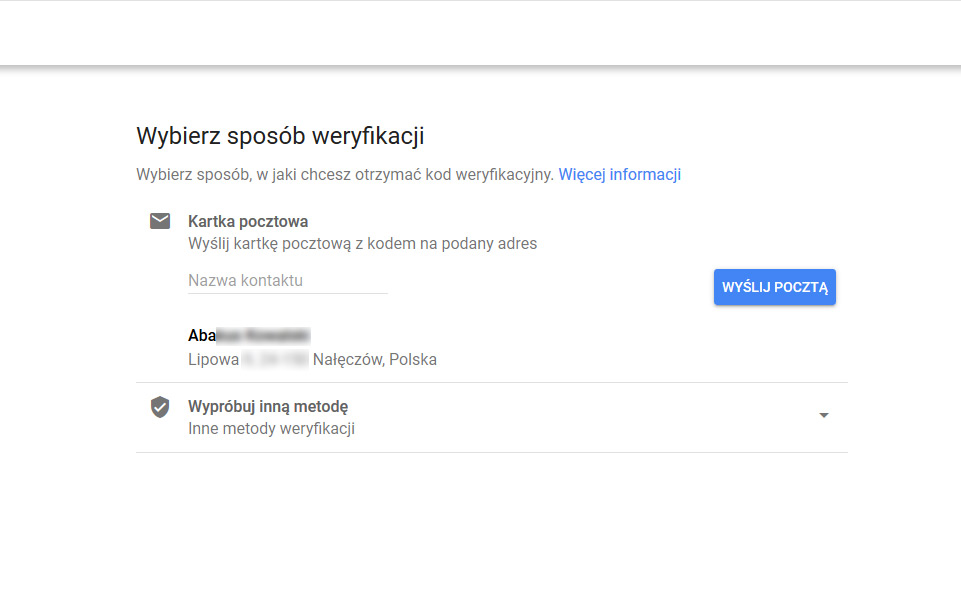The width and height of the screenshot is (961, 600).
Task: Click the Wyślij kartkę pocztową z kodem description
Action: (x=362, y=243)
